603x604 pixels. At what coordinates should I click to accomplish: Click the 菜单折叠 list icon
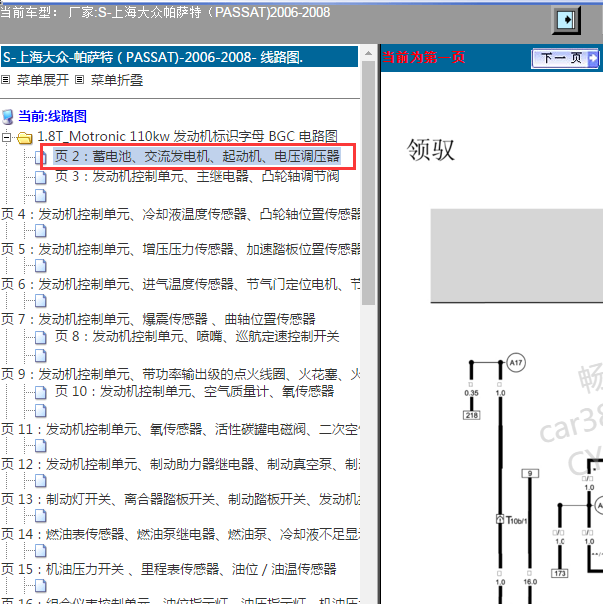79,80
